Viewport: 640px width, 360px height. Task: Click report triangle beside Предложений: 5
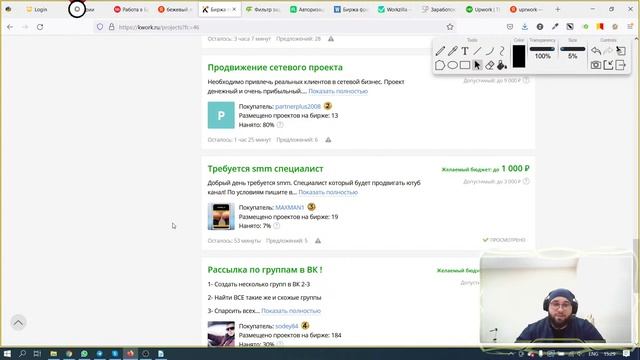pyautogui.click(x=318, y=240)
